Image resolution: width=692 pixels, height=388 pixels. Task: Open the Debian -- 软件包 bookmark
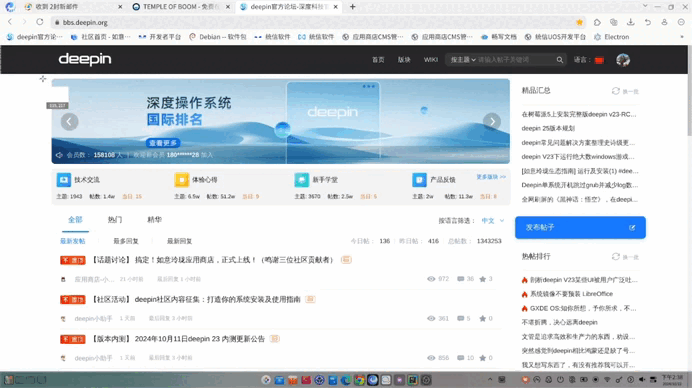coord(218,37)
